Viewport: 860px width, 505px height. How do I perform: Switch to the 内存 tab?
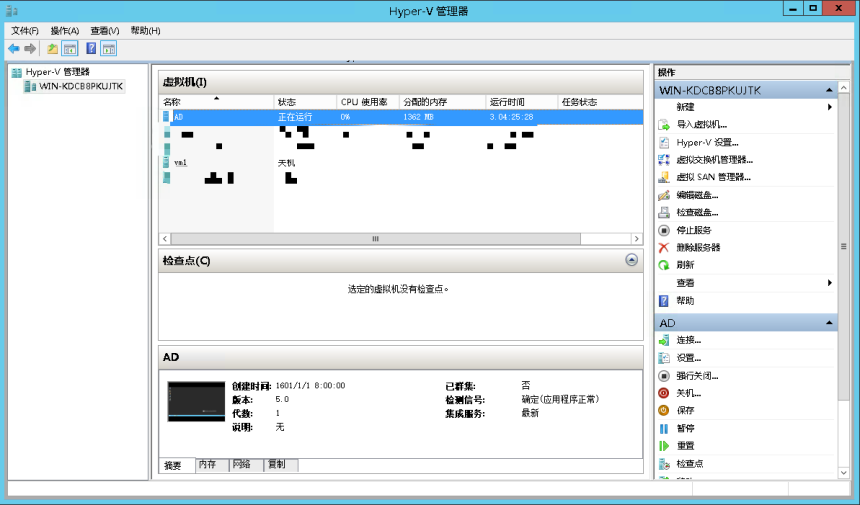click(x=211, y=465)
